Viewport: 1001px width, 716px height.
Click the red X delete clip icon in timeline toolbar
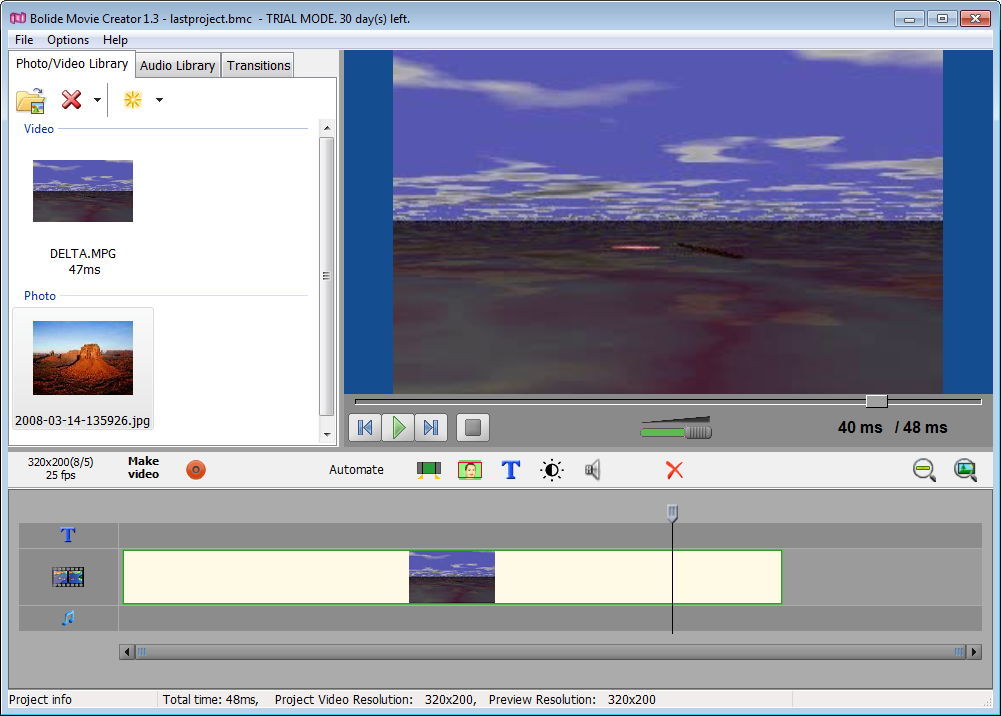674,470
